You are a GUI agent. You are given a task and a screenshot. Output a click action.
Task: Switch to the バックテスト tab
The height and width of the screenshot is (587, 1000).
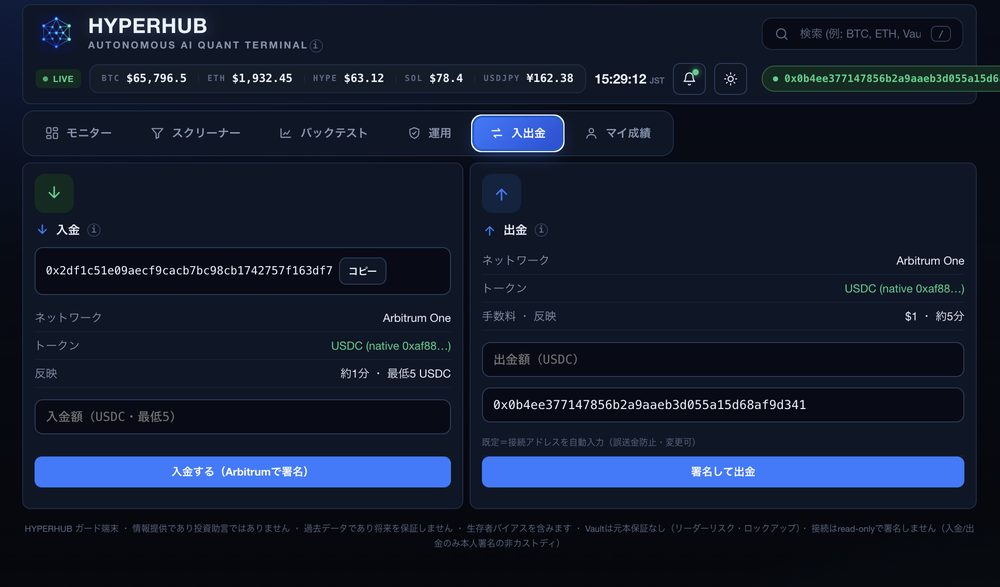click(323, 133)
